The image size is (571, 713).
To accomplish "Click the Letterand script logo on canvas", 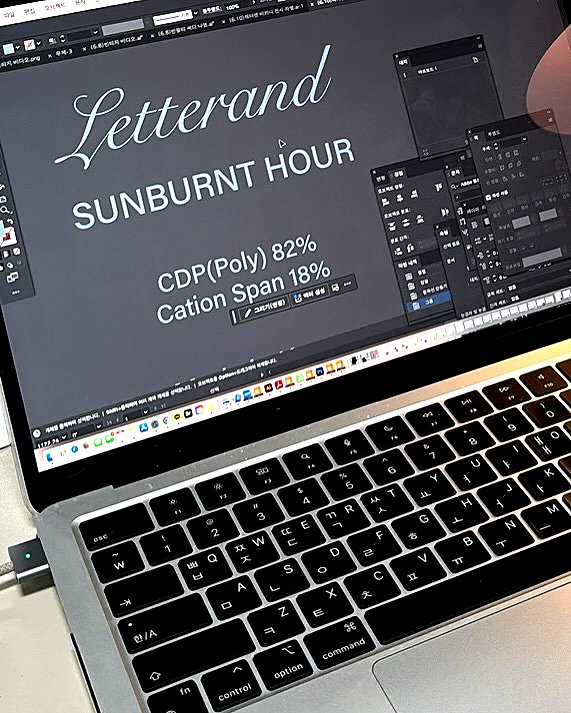I will click(194, 107).
